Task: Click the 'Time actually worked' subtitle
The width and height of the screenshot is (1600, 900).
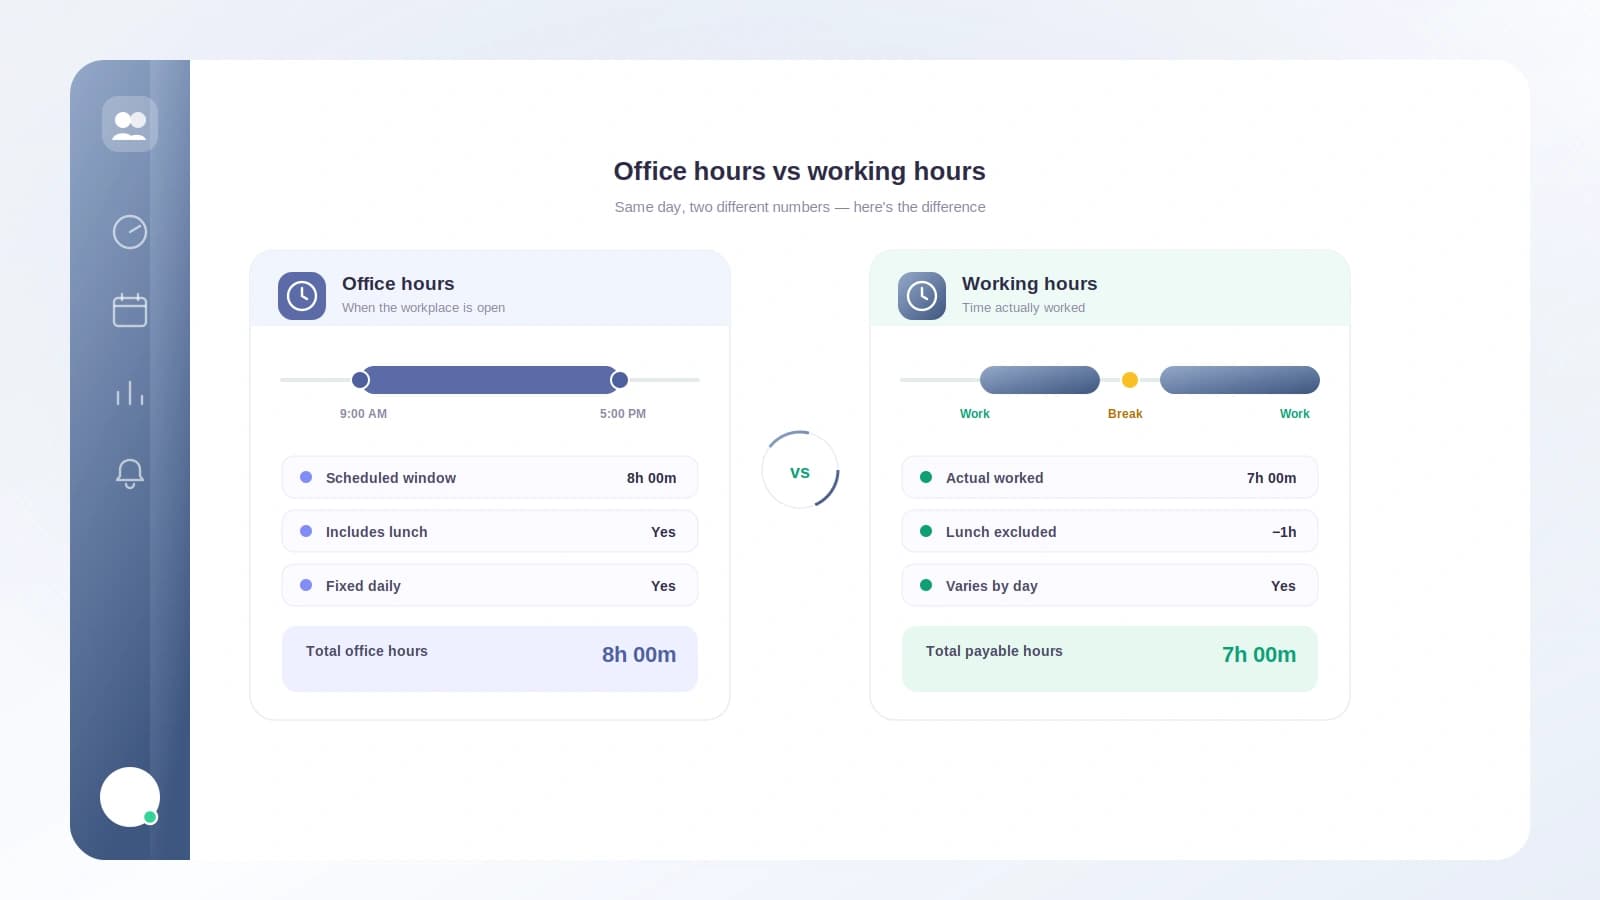Action: [1023, 308]
